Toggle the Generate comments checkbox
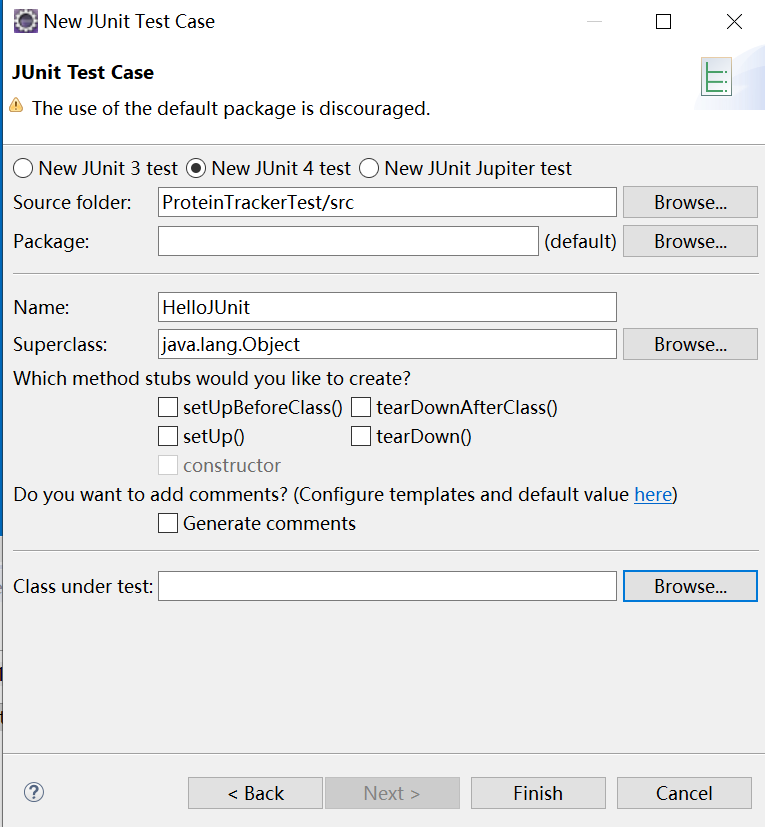765x827 pixels. (x=168, y=523)
